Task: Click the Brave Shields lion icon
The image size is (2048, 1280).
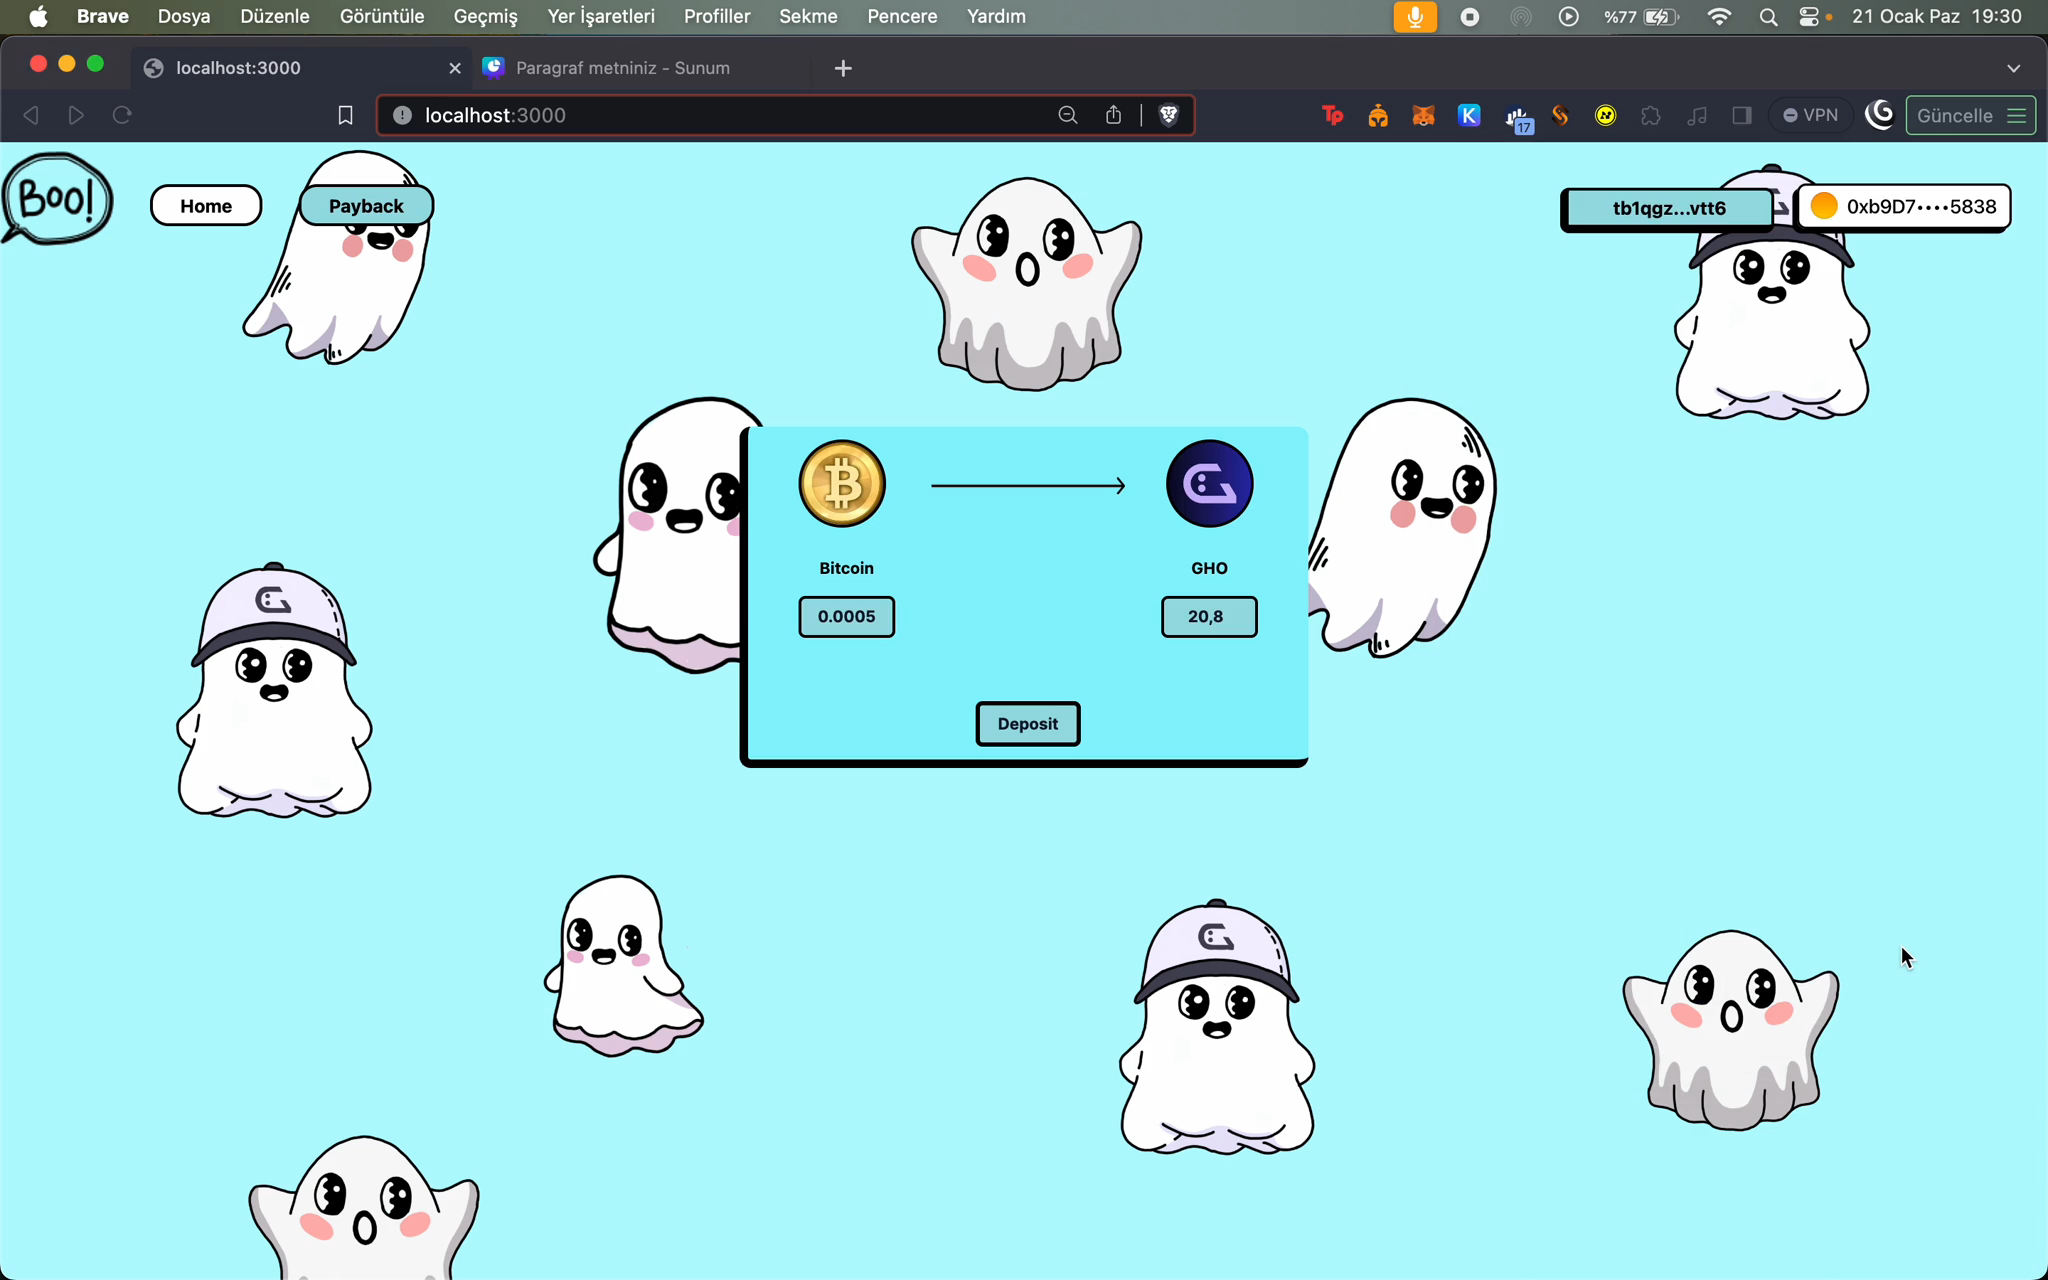Action: click(1168, 115)
